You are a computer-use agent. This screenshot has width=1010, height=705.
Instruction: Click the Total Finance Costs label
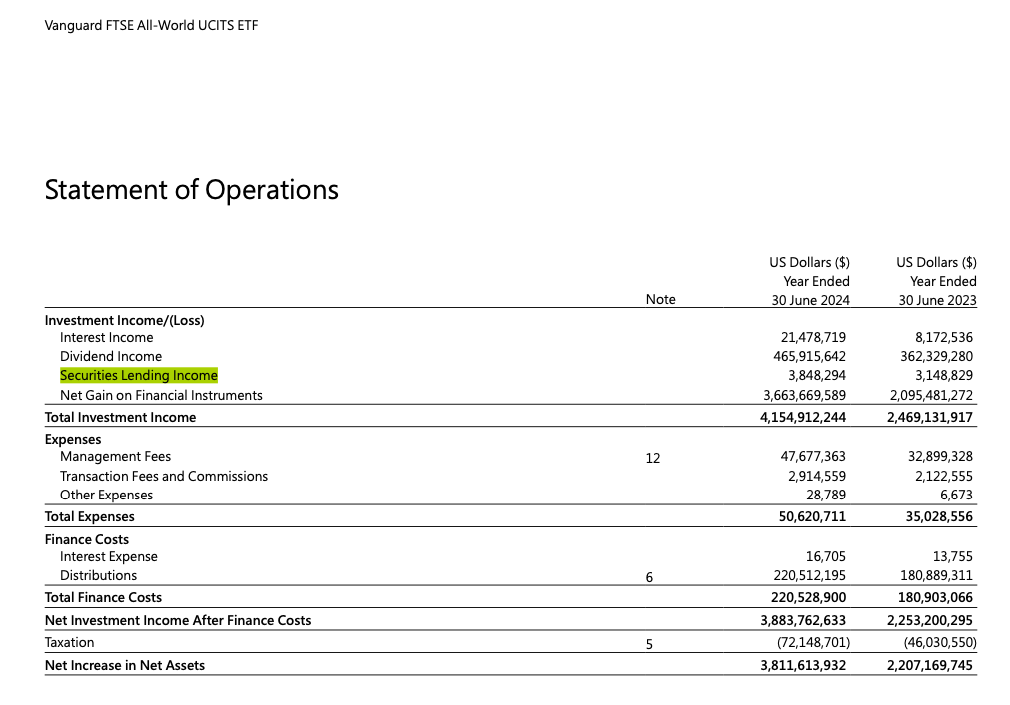pos(103,598)
